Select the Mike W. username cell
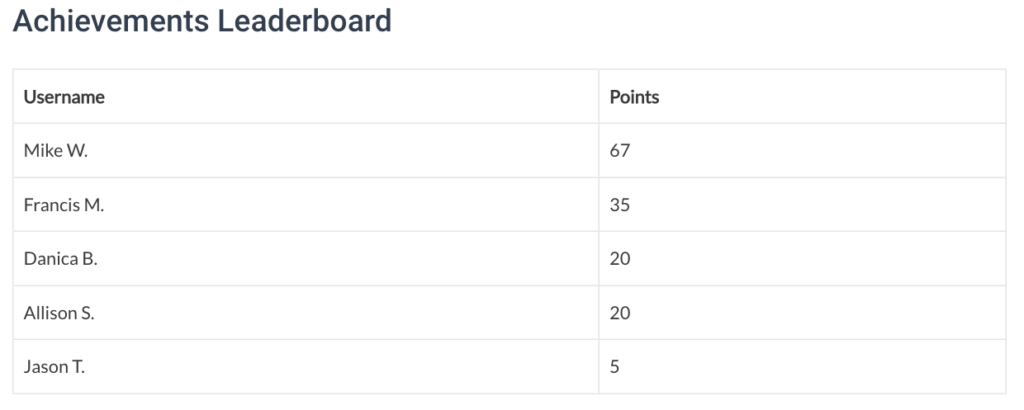This screenshot has width=1024, height=410. tap(306, 150)
